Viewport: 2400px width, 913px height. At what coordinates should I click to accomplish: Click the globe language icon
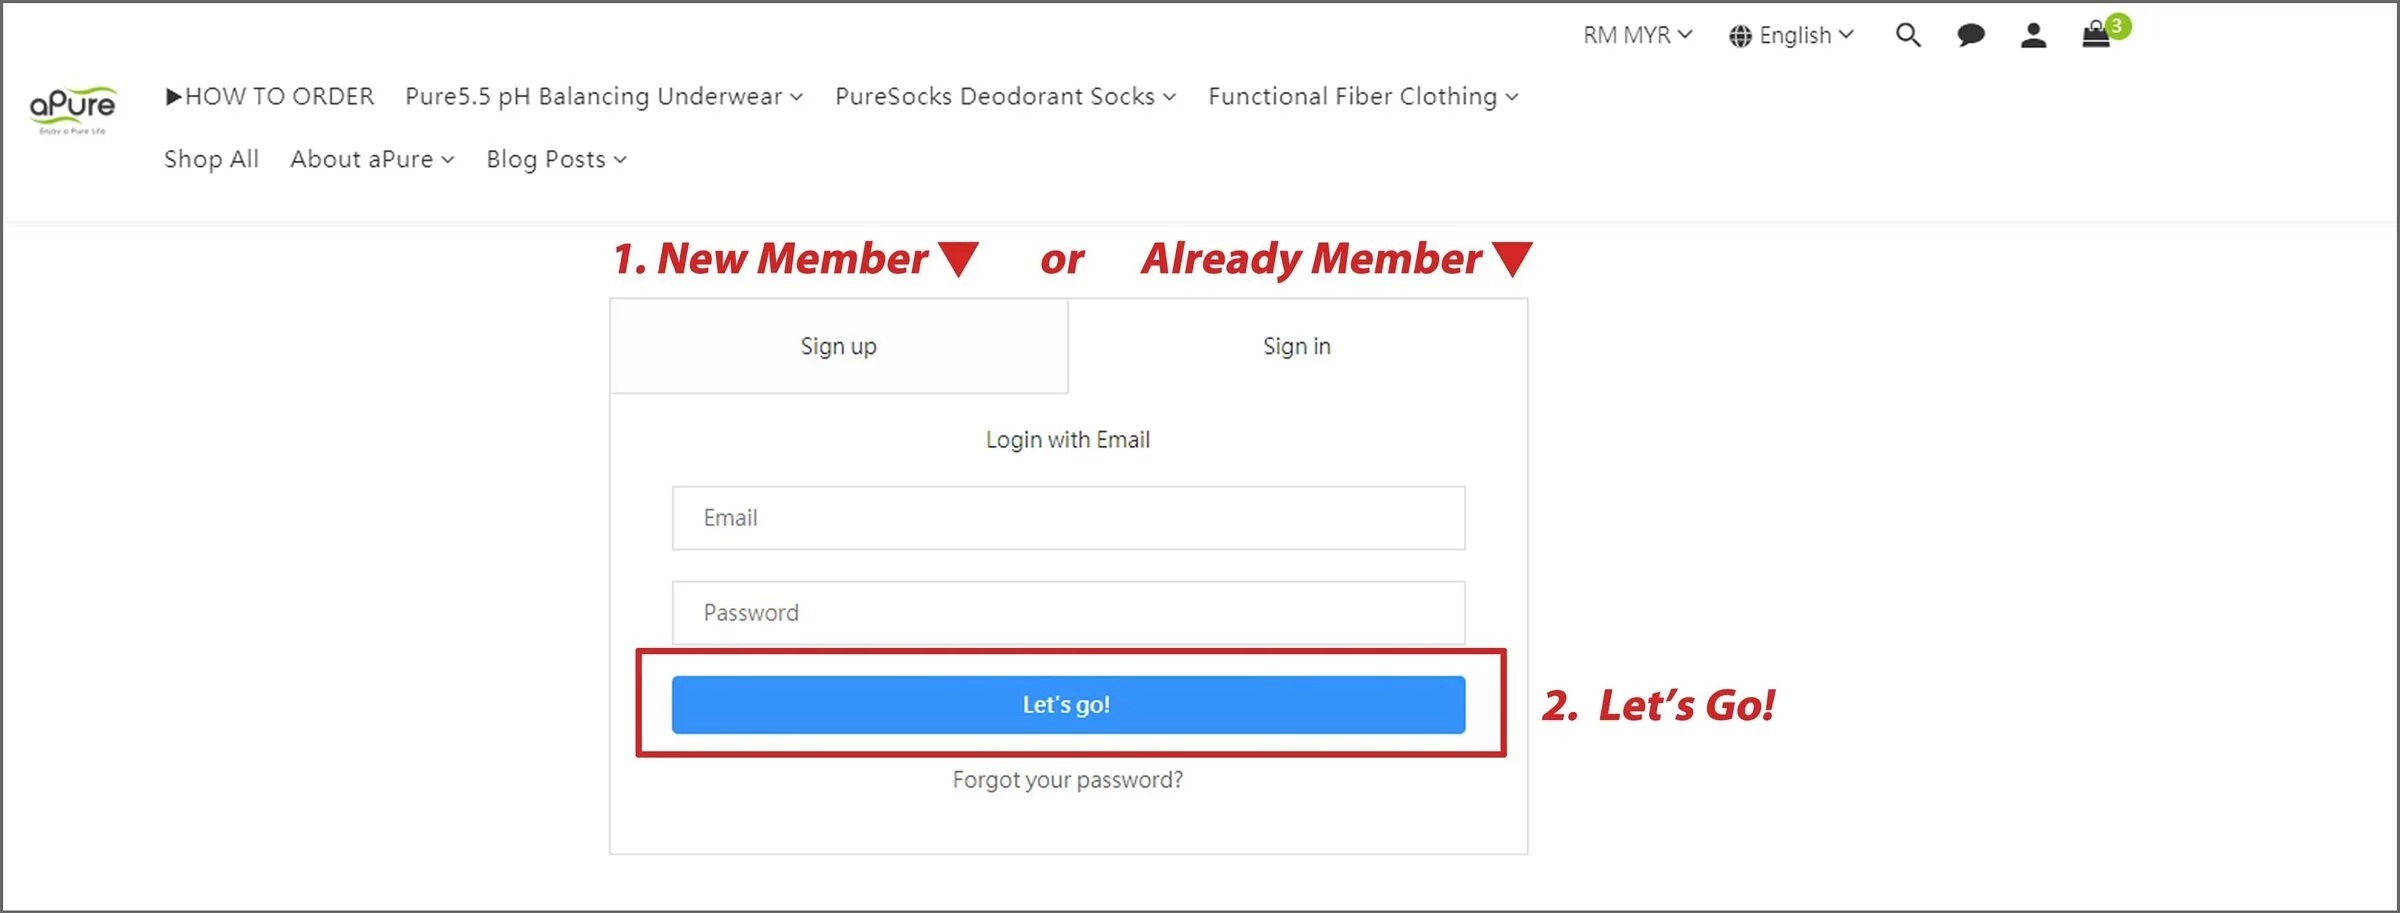coord(1740,36)
